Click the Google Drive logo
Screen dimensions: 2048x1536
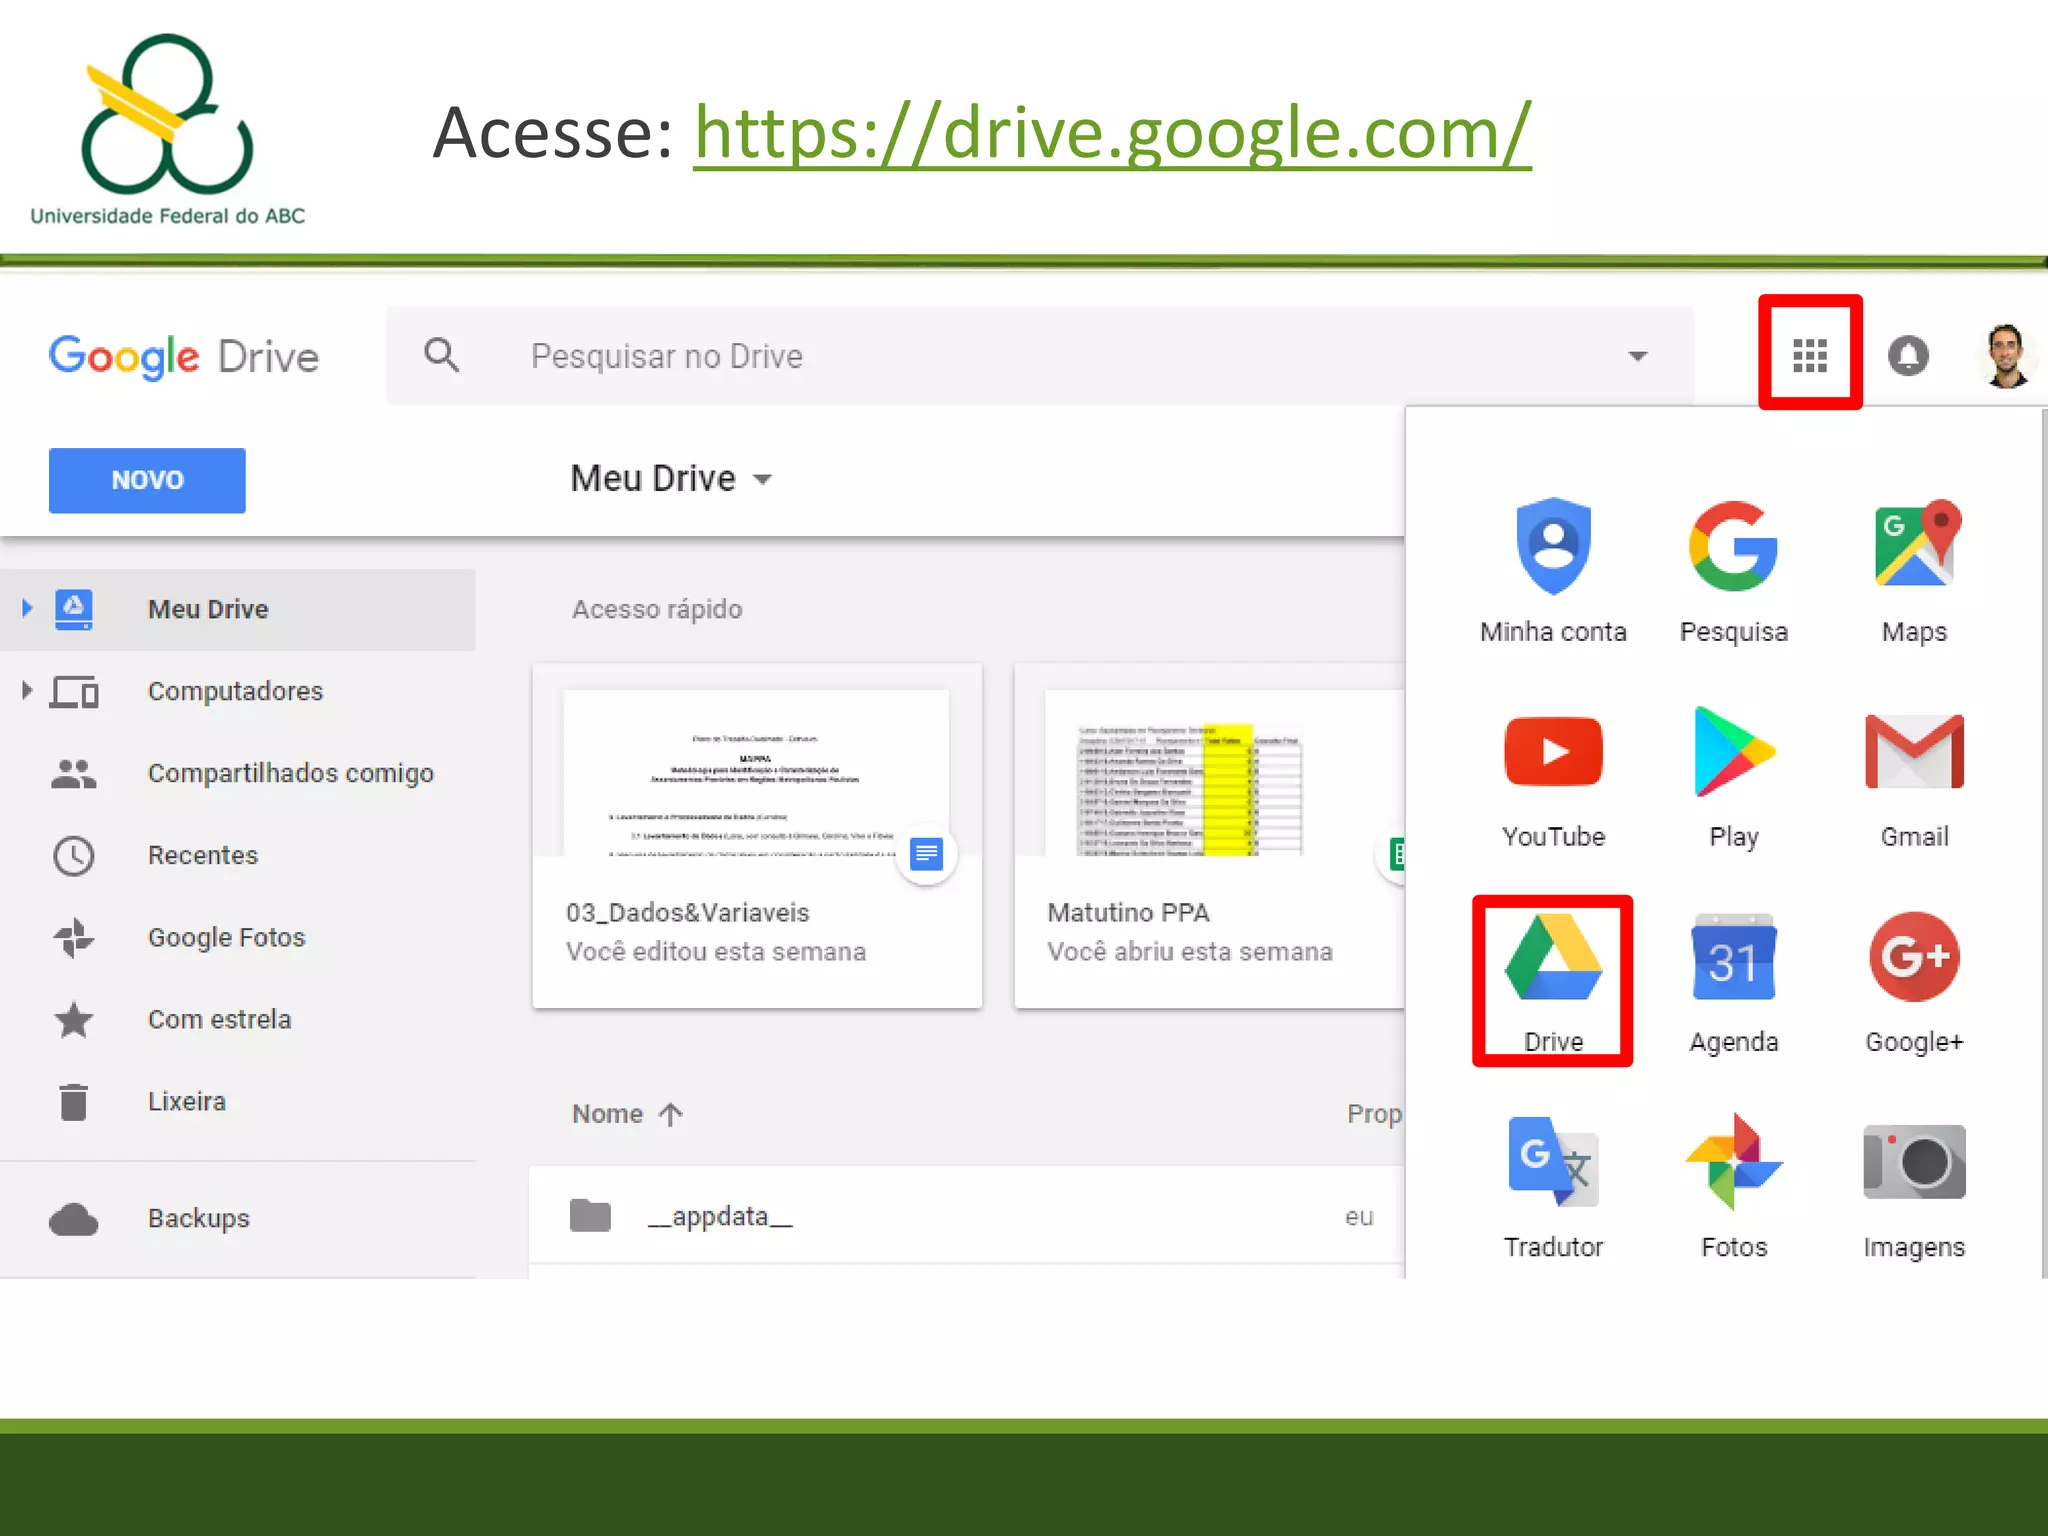pyautogui.click(x=184, y=357)
